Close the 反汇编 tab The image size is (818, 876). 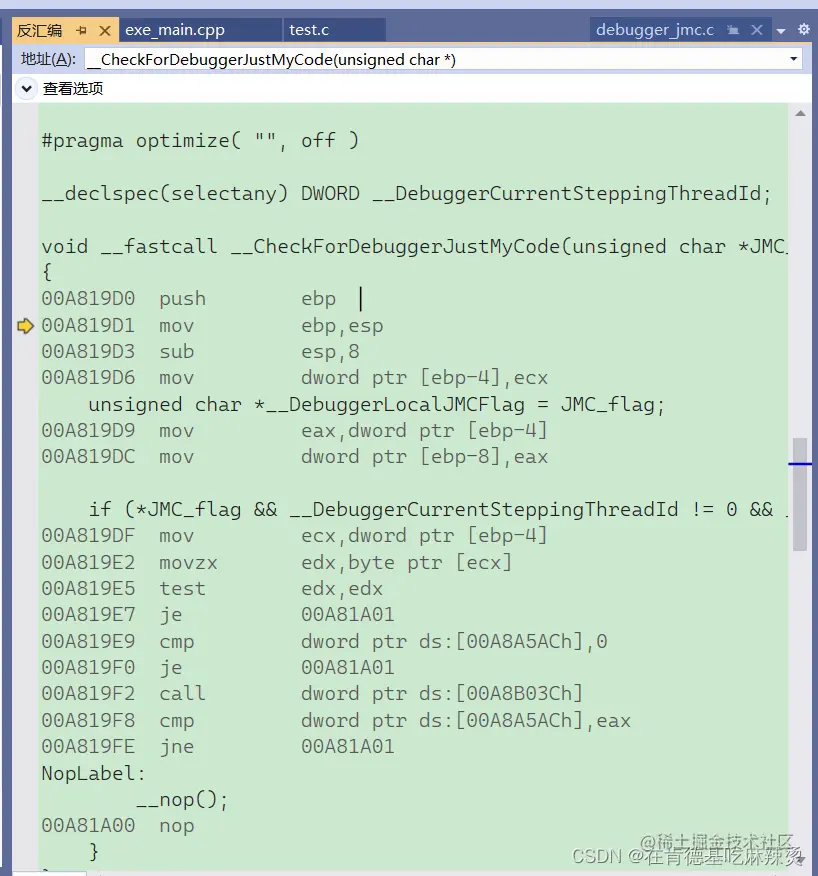(x=104, y=30)
